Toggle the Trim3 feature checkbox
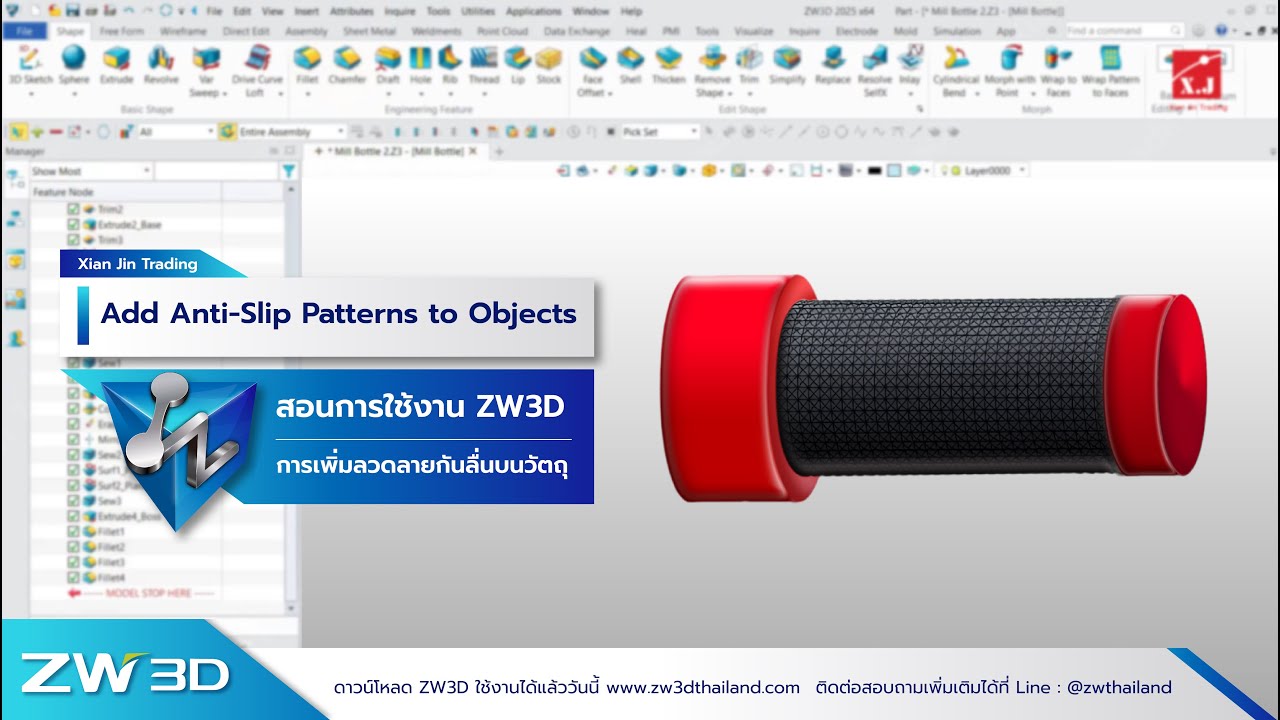The image size is (1280, 720). pos(73,240)
